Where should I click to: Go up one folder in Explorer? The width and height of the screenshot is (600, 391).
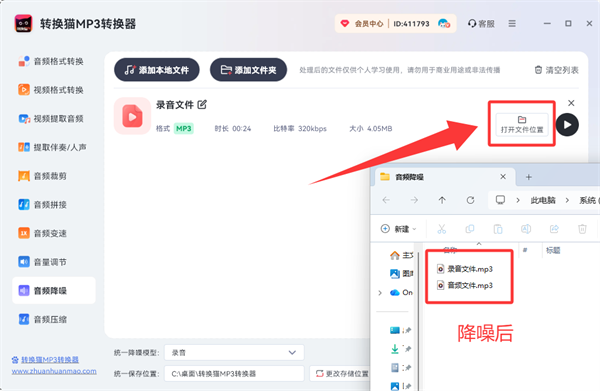442,200
